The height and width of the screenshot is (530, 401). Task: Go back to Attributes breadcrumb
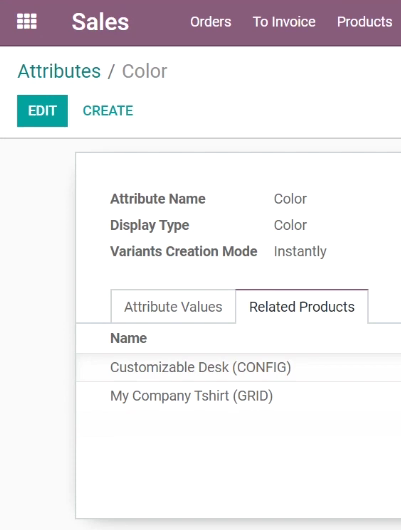(59, 71)
